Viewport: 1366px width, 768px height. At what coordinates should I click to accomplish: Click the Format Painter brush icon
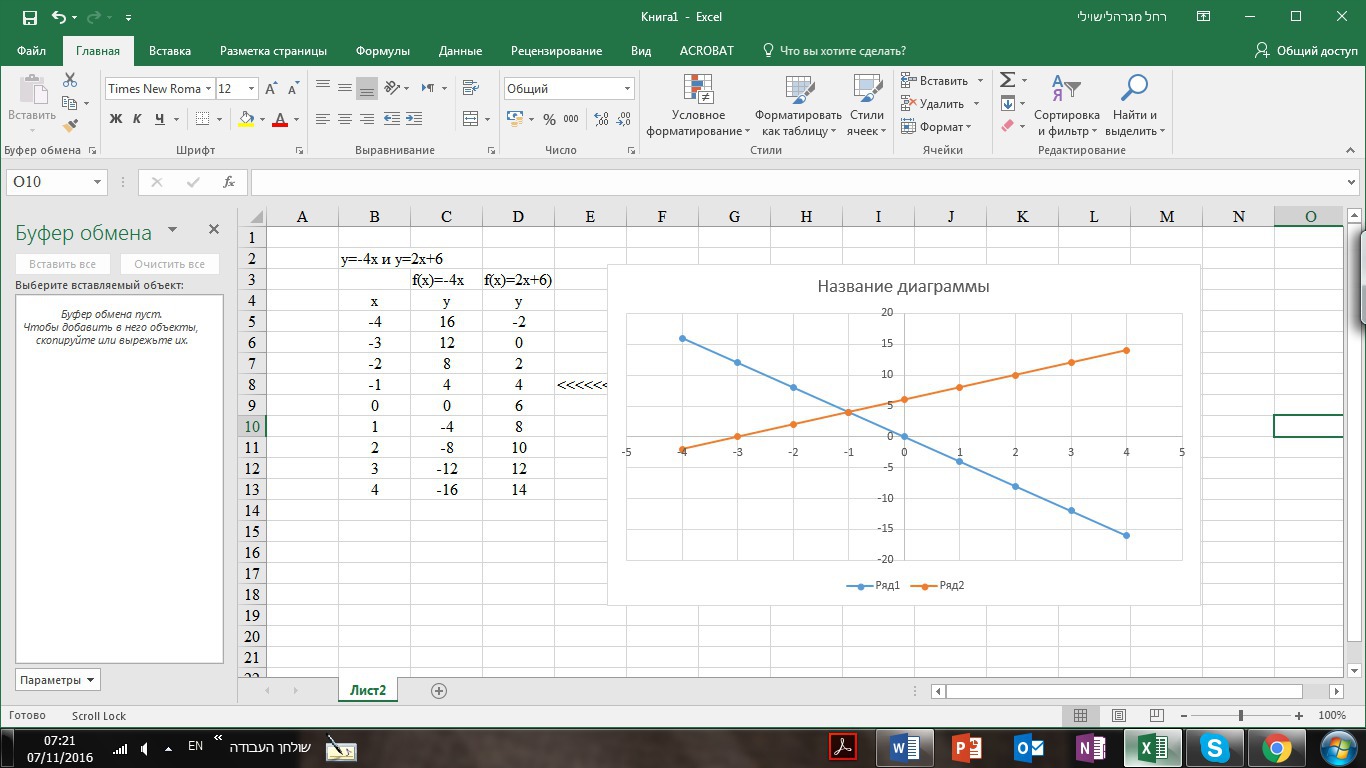[70, 126]
